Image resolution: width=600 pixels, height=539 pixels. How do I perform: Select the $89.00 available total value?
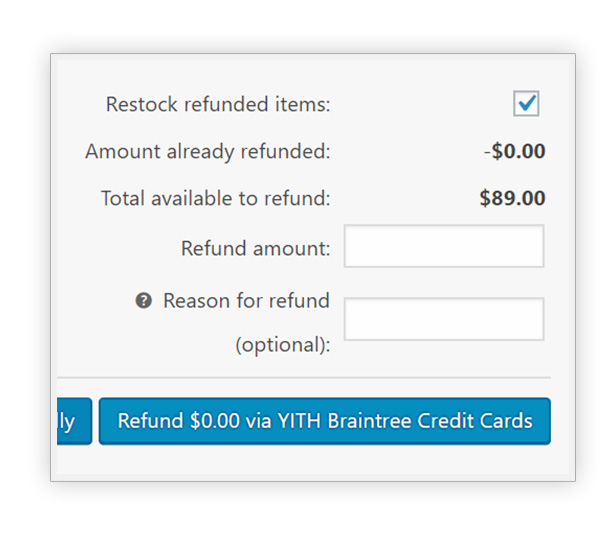[513, 198]
